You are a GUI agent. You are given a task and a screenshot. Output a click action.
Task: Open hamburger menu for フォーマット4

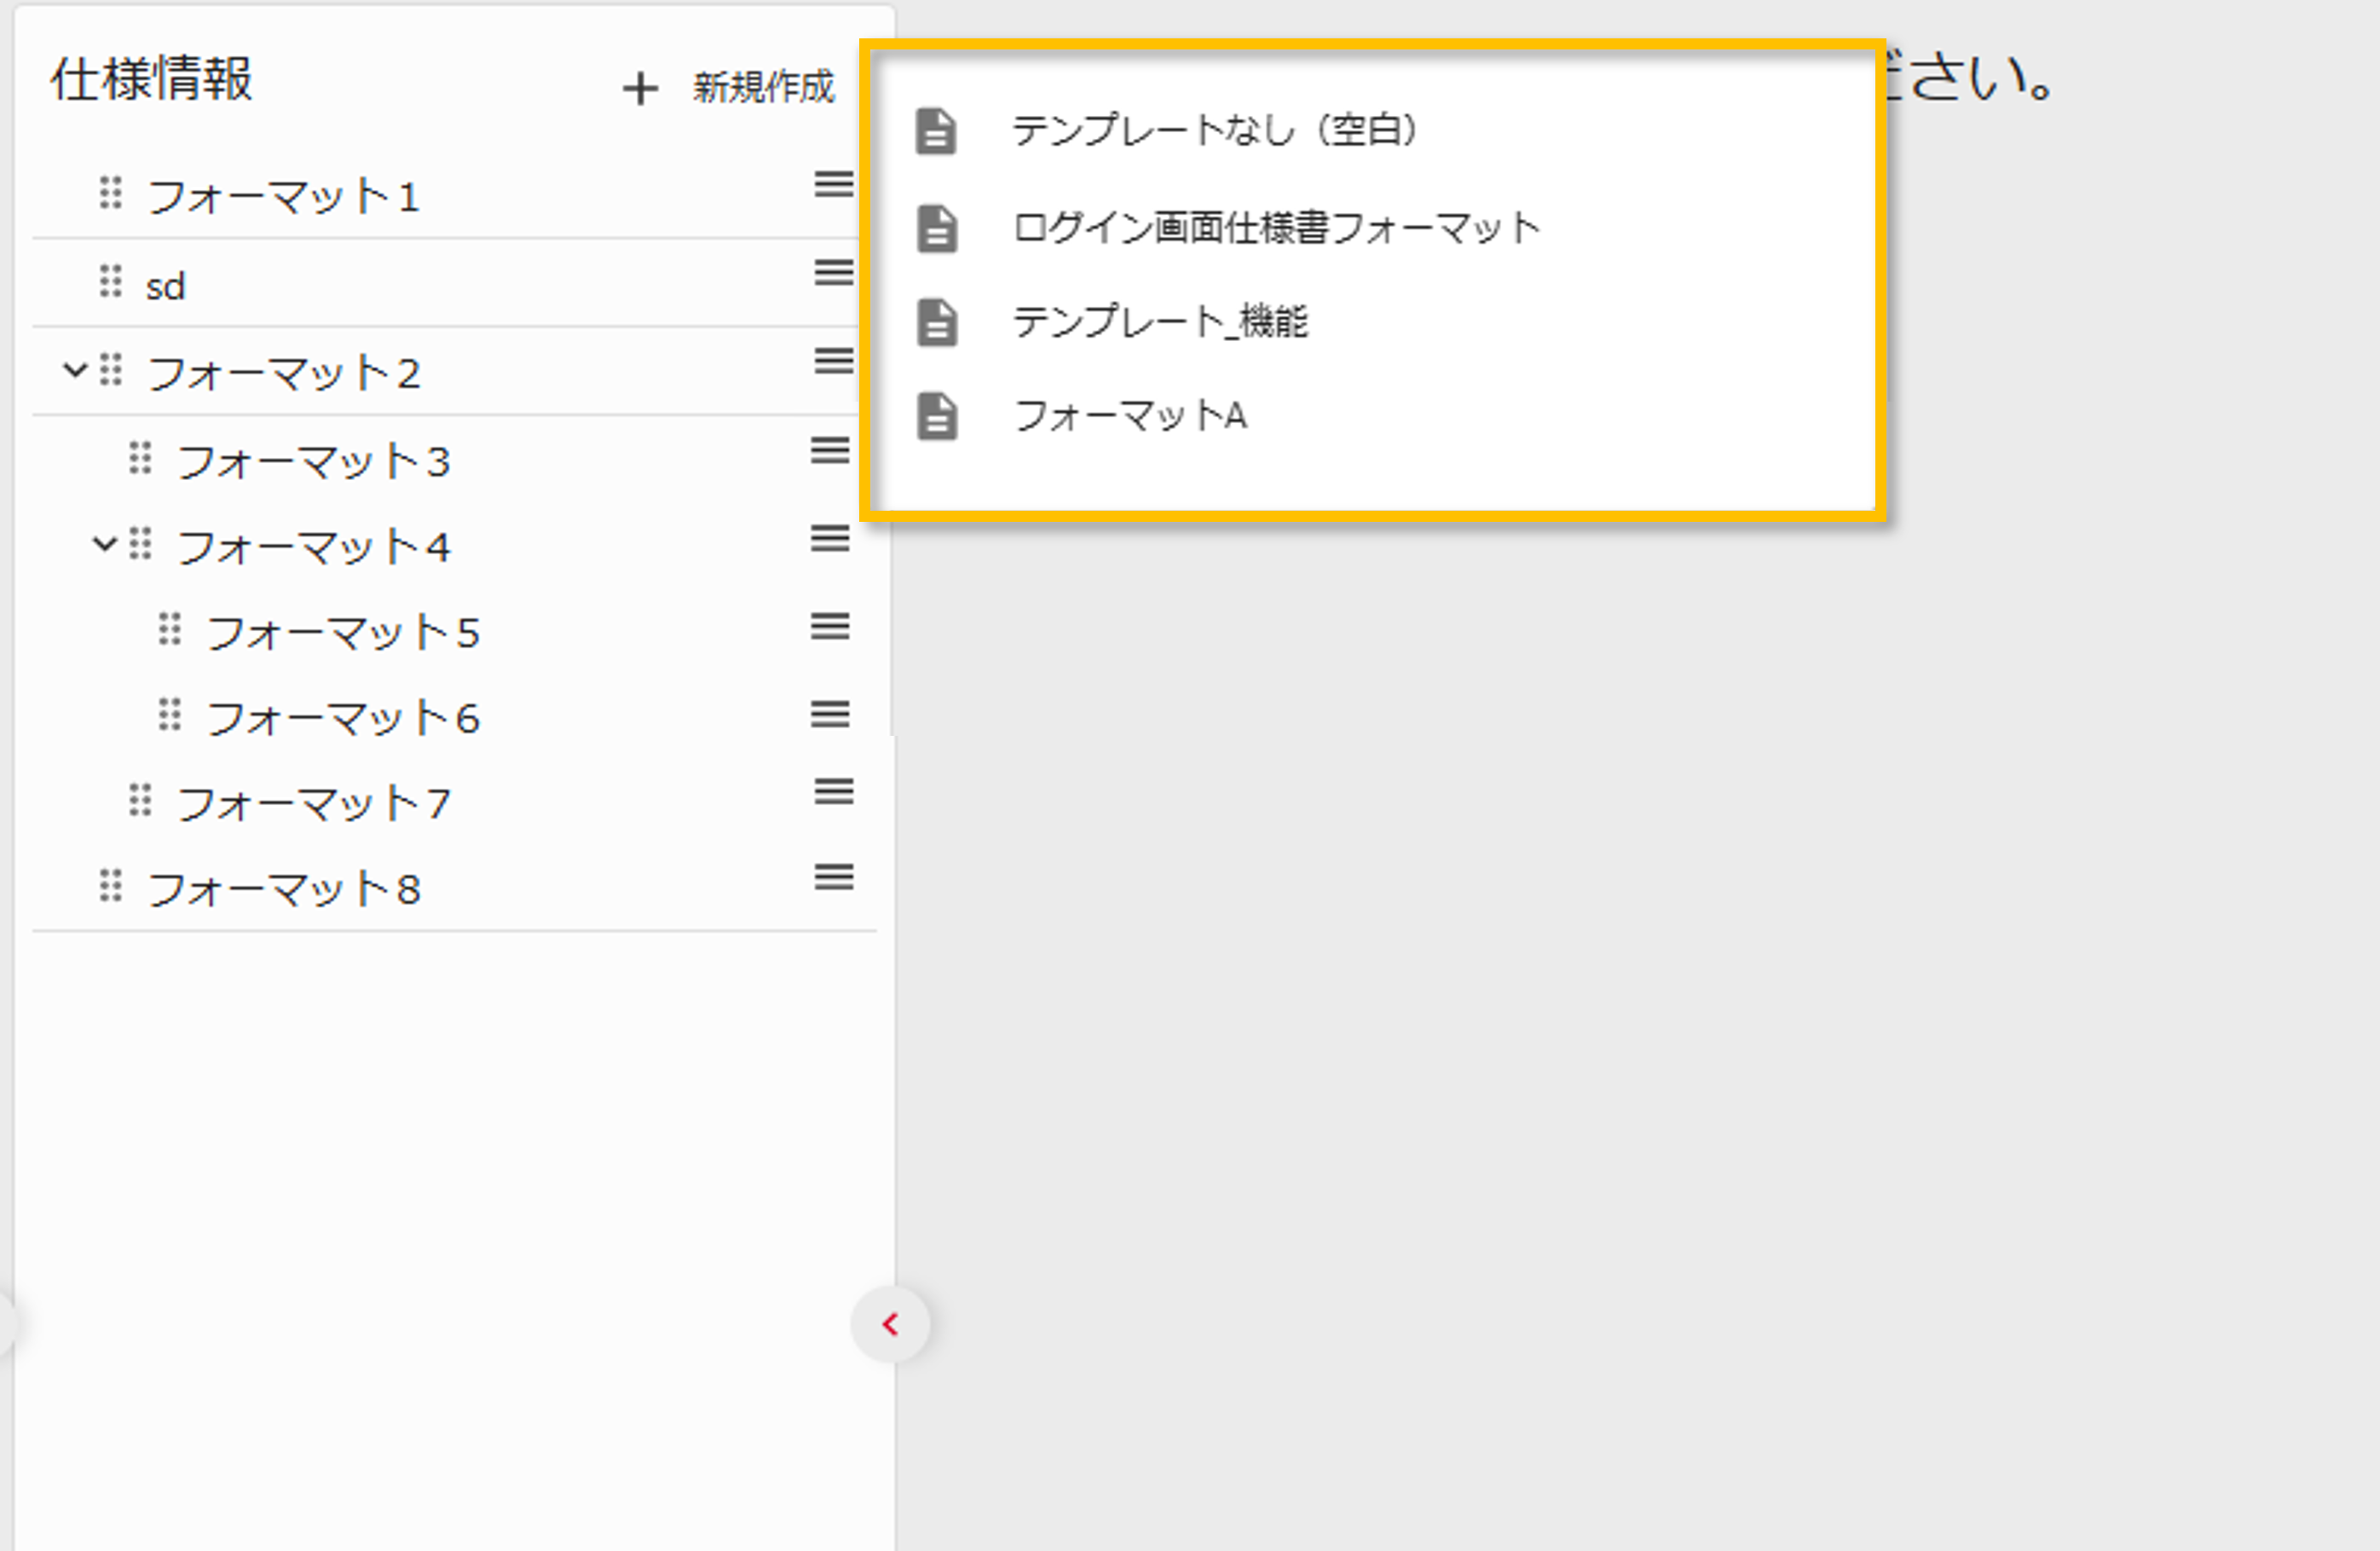coord(830,538)
